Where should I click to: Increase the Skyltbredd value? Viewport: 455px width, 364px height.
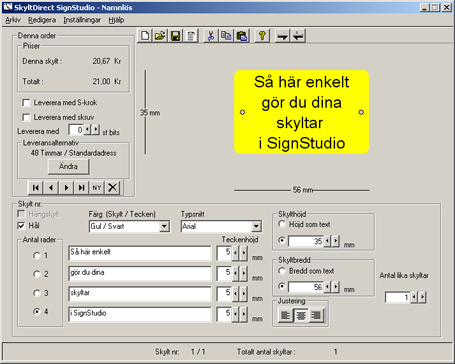point(336,286)
